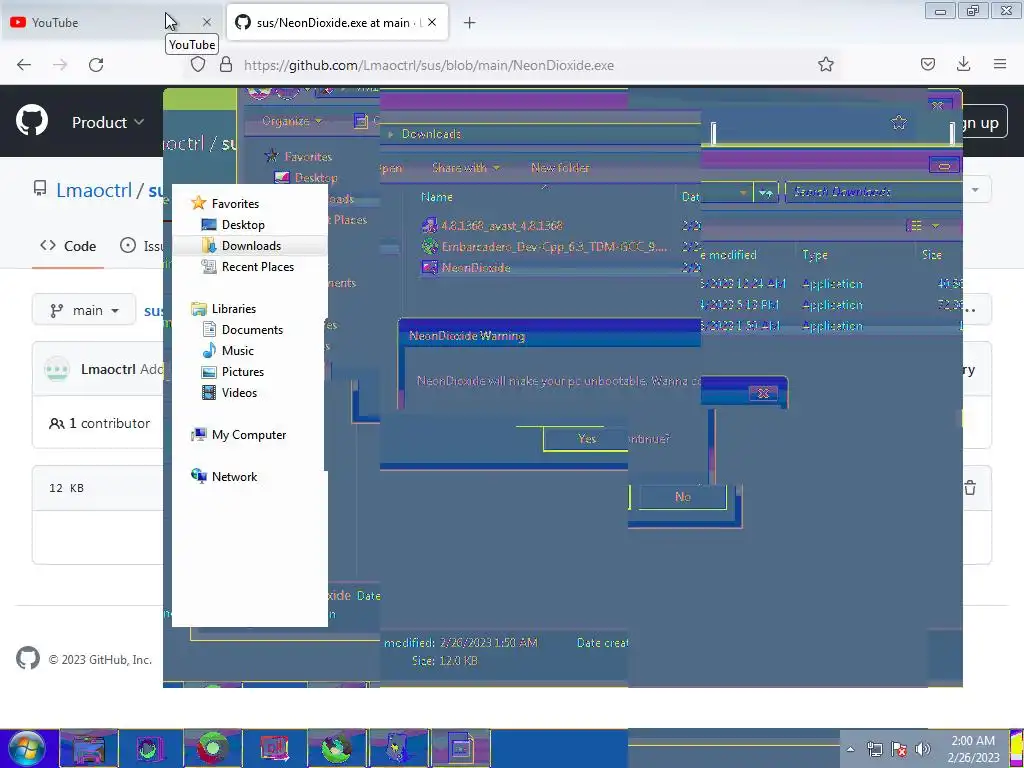Select the Embarcadero_Dev-Cpp installer file
1024x768 pixels.
pos(545,247)
